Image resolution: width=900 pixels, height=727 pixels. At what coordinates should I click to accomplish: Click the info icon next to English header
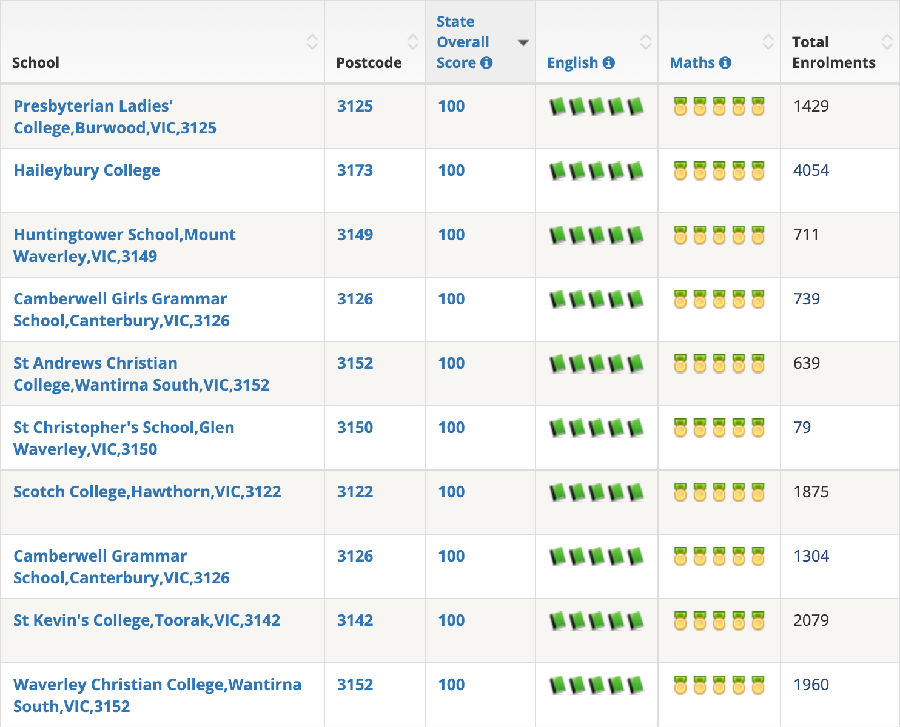click(x=608, y=63)
